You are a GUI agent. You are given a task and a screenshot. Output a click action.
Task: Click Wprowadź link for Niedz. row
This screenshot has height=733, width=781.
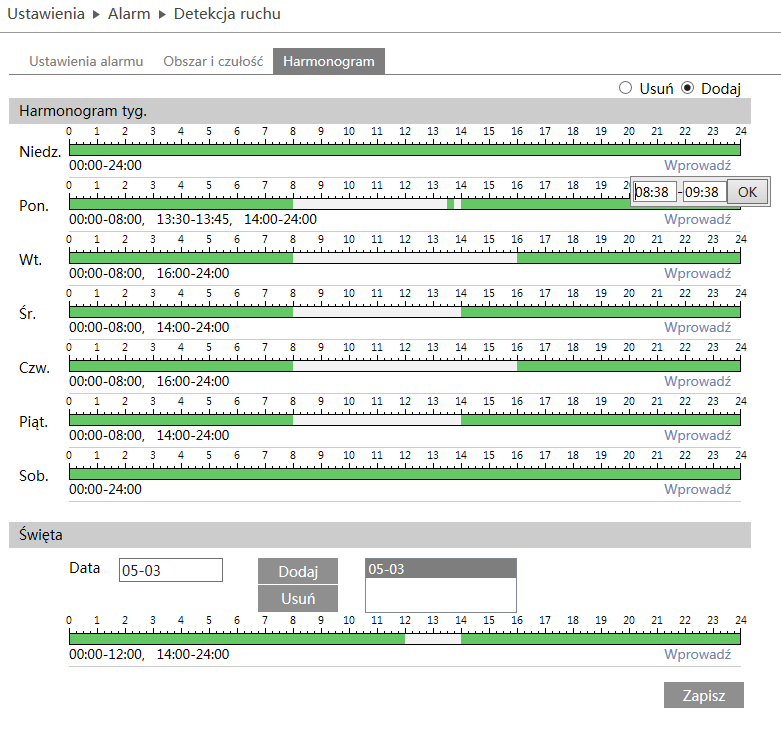click(x=697, y=165)
